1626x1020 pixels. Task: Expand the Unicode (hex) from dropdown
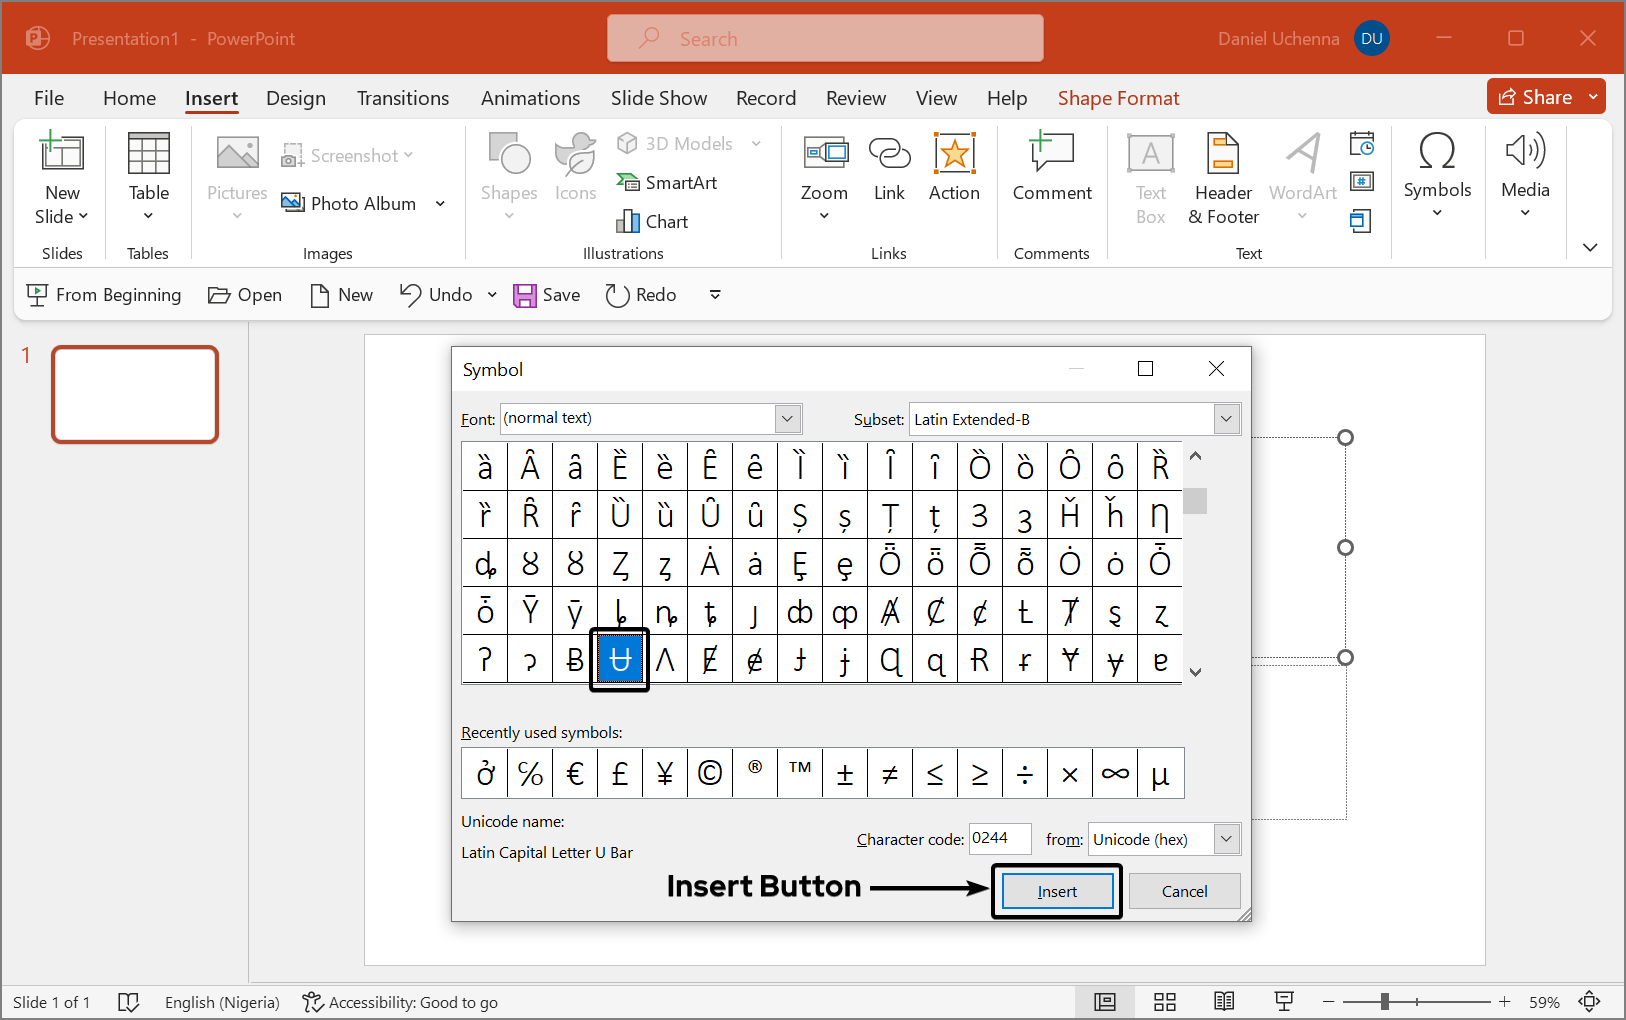click(x=1226, y=840)
